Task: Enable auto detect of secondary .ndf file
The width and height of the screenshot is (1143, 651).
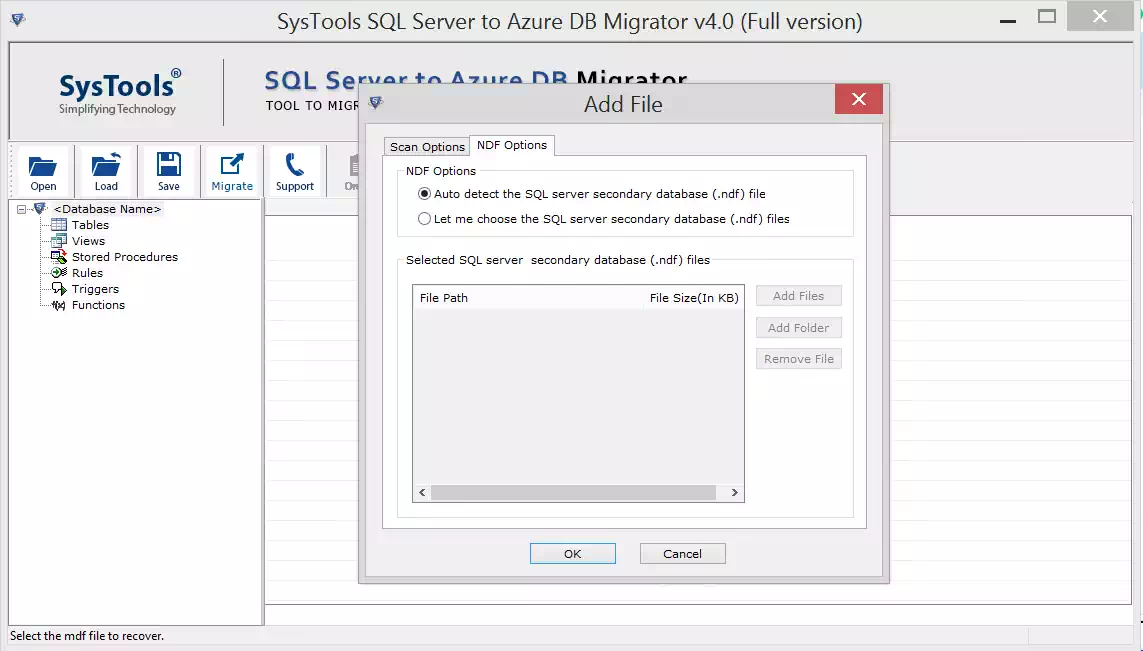Action: pos(424,193)
